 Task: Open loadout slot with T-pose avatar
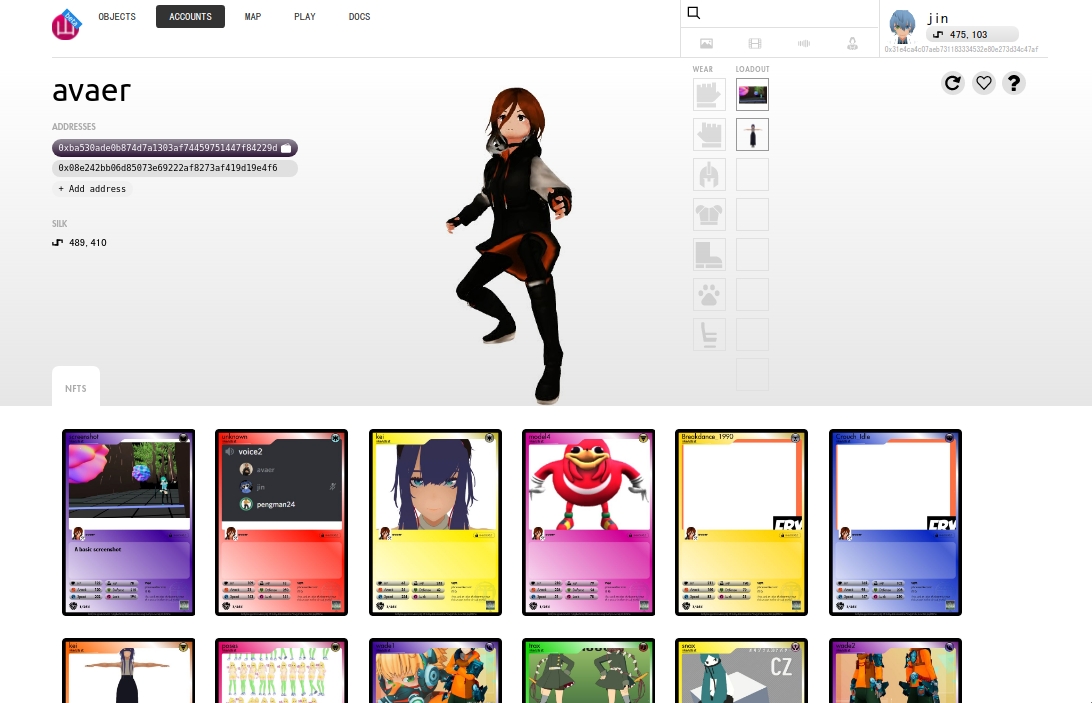coord(752,134)
